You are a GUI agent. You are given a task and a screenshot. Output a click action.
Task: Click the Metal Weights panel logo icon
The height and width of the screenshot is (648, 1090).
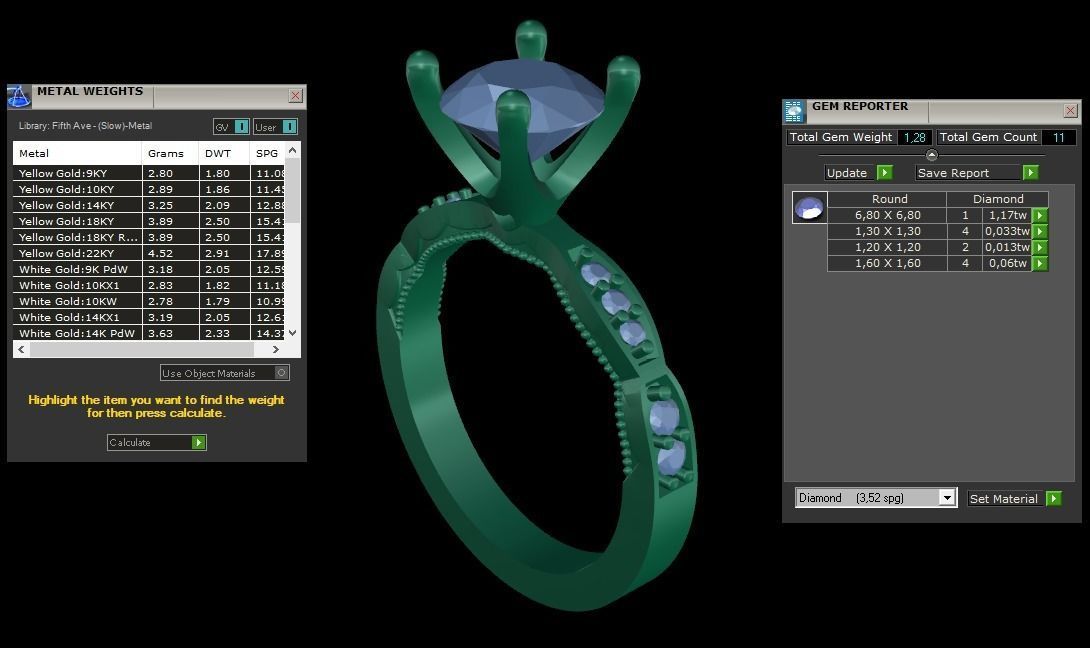coord(19,97)
